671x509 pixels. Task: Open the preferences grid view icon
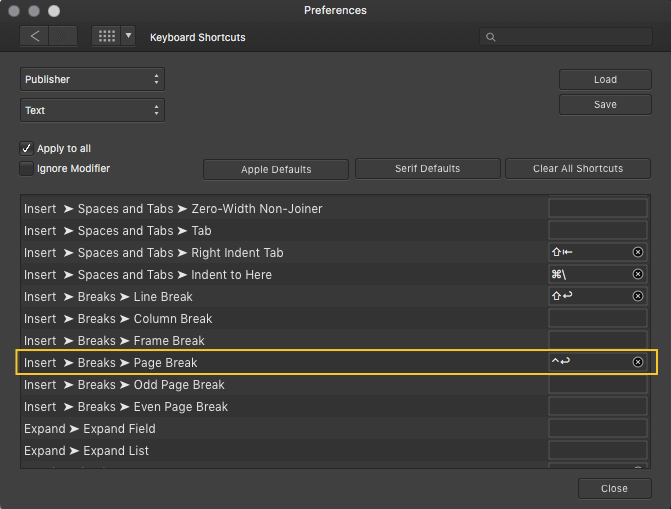[x=106, y=37]
